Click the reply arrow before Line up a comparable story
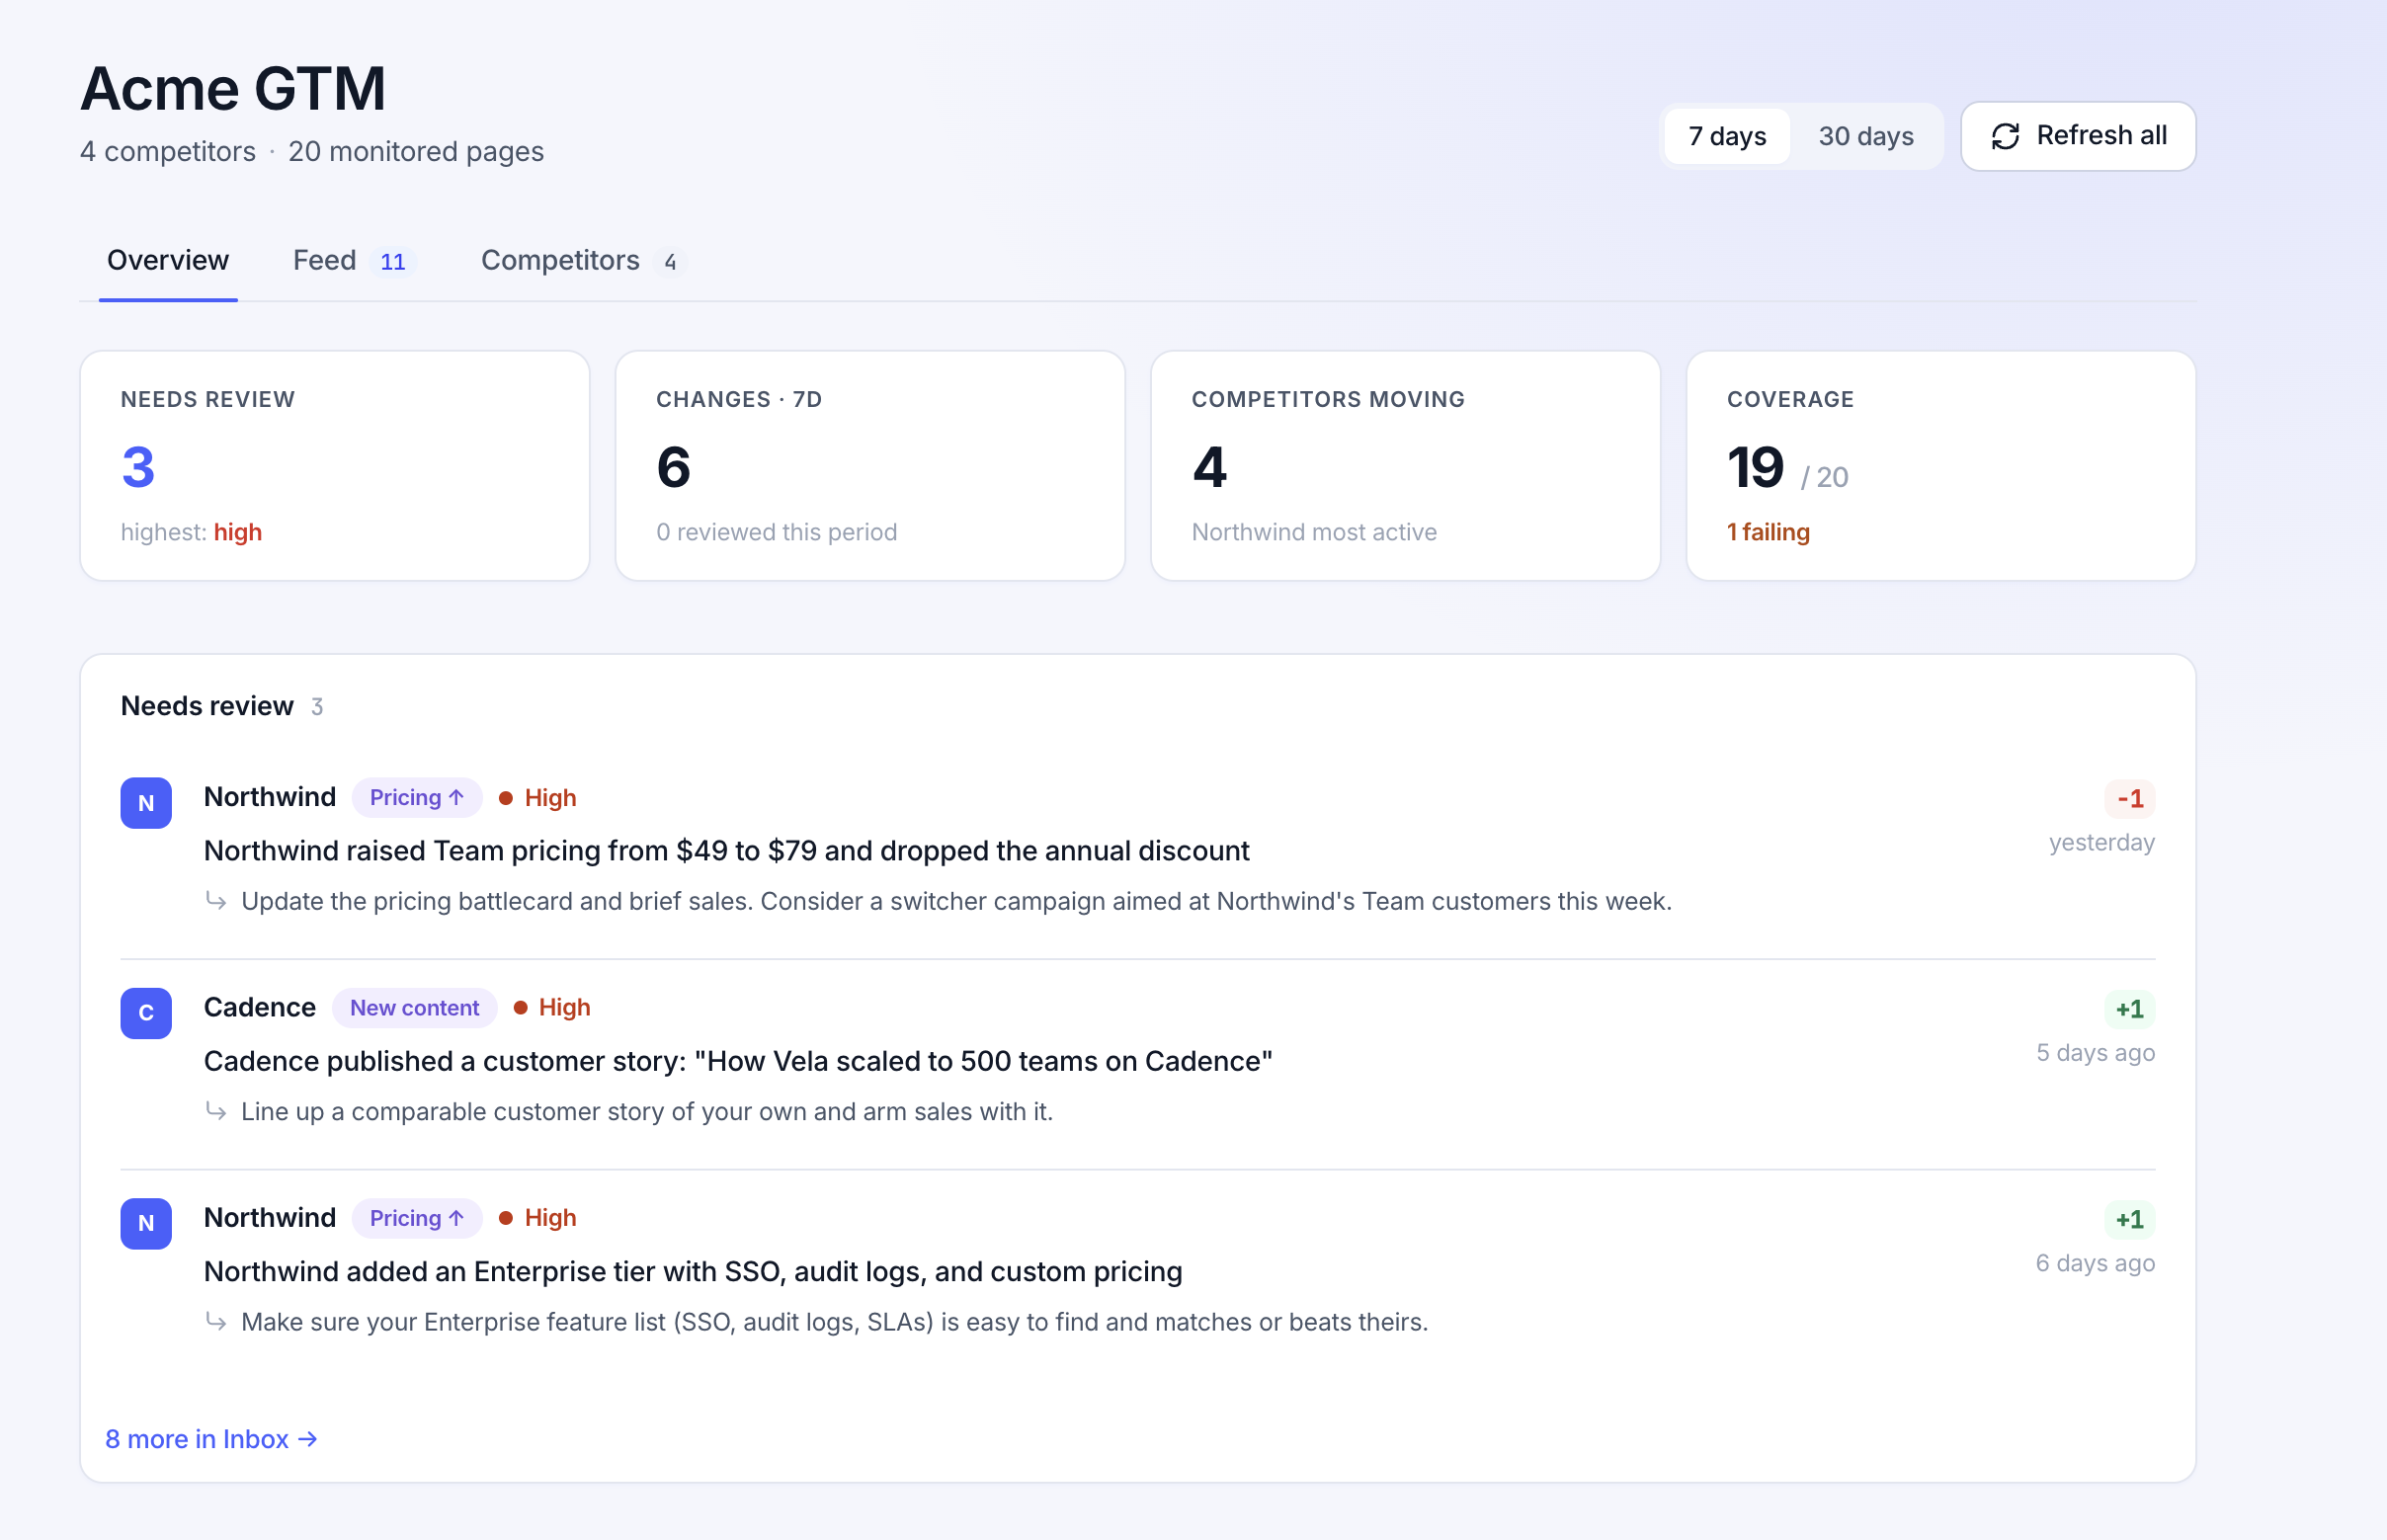The image size is (2387, 1540). point(215,1110)
